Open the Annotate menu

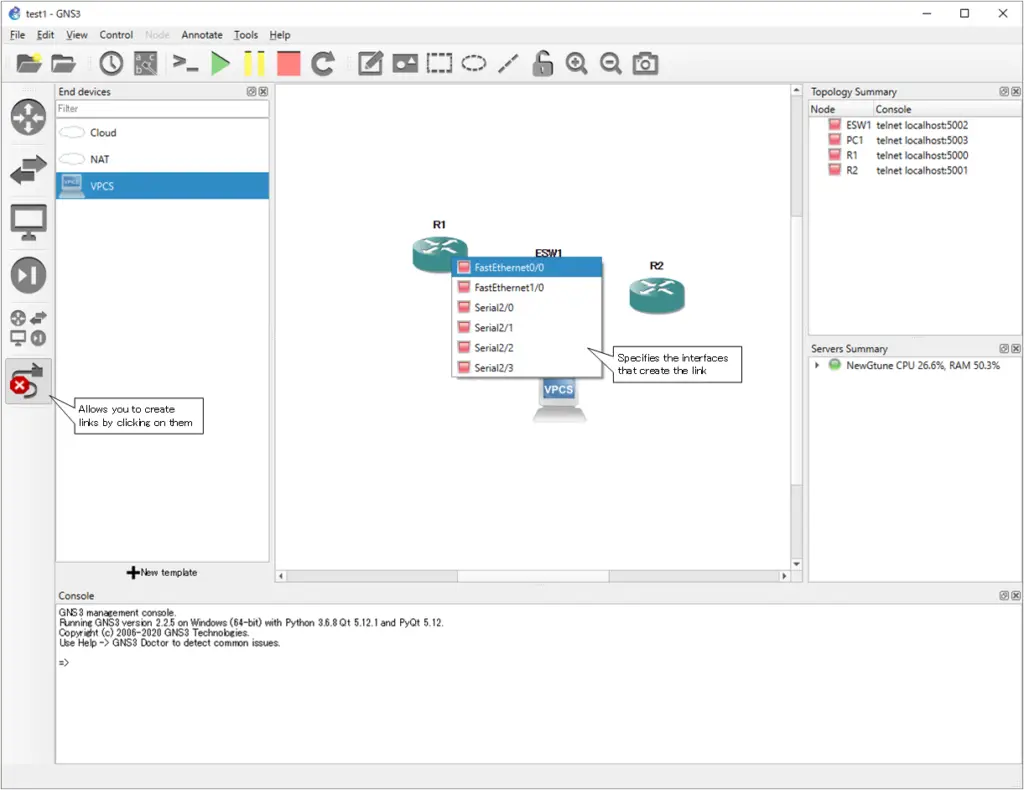pos(202,35)
